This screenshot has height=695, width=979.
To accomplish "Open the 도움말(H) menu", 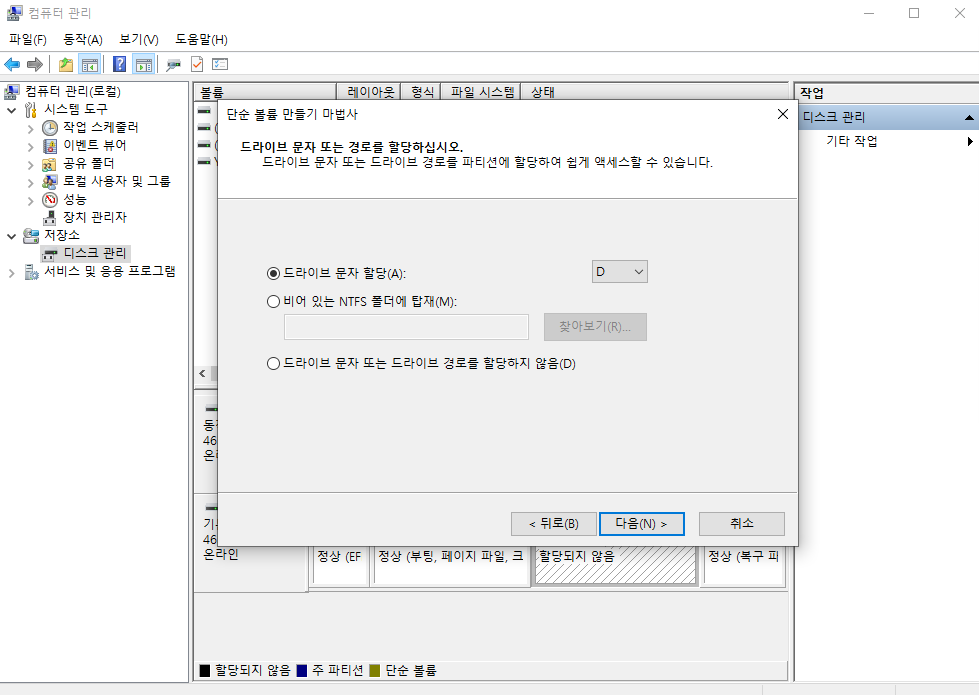I will (201, 39).
